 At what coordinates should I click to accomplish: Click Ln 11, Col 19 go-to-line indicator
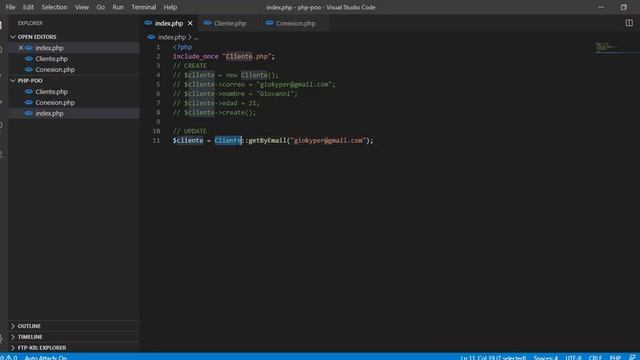coord(493,357)
